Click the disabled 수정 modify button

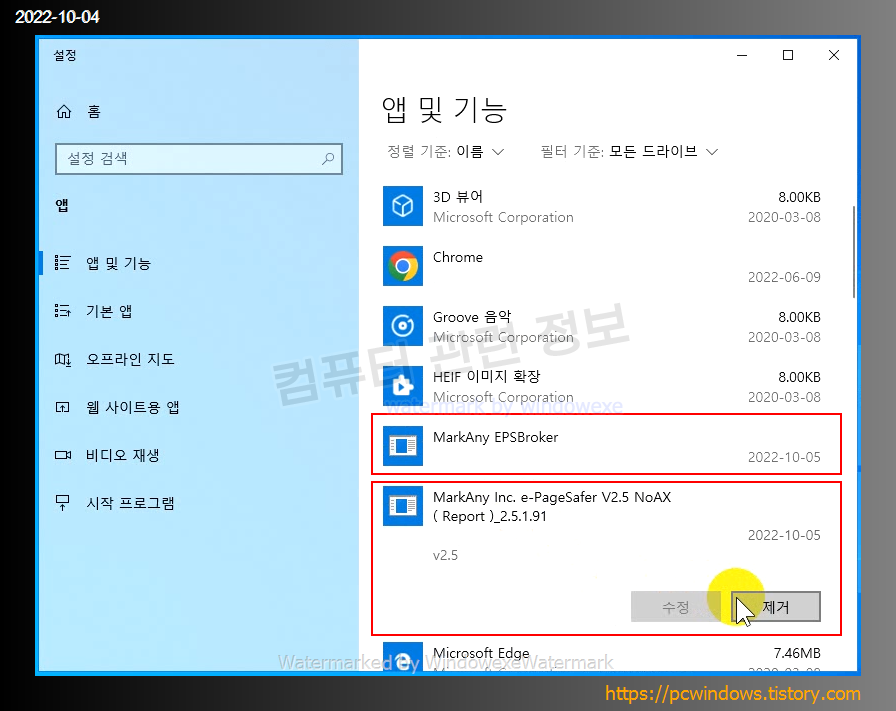675,606
